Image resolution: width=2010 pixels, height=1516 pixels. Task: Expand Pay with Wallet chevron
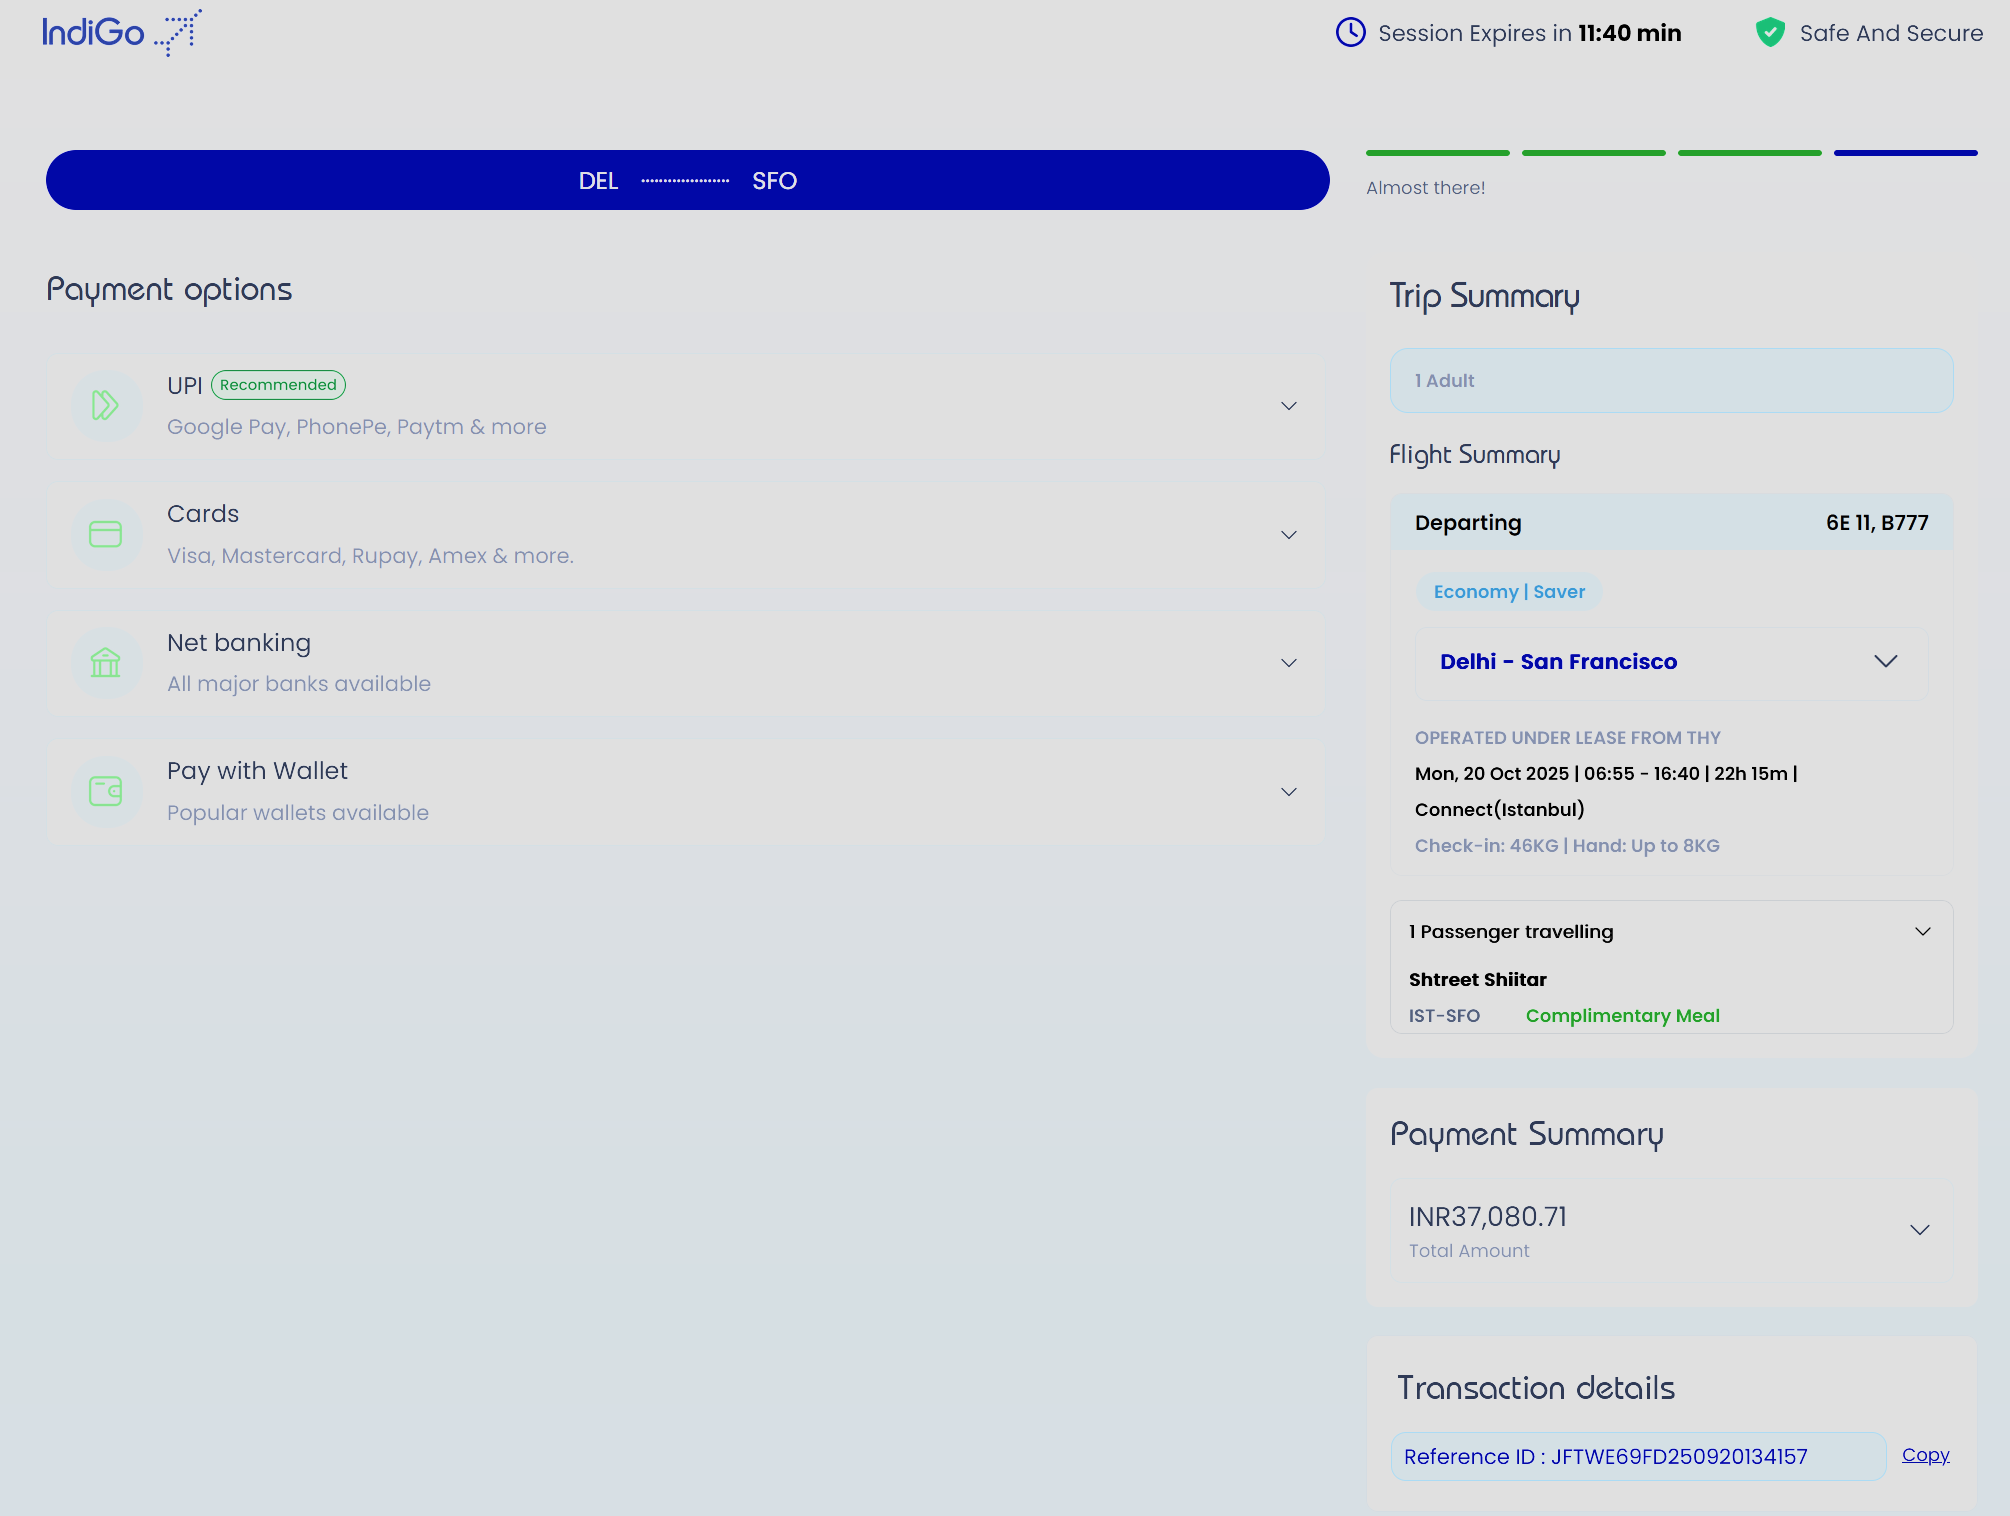pos(1288,792)
